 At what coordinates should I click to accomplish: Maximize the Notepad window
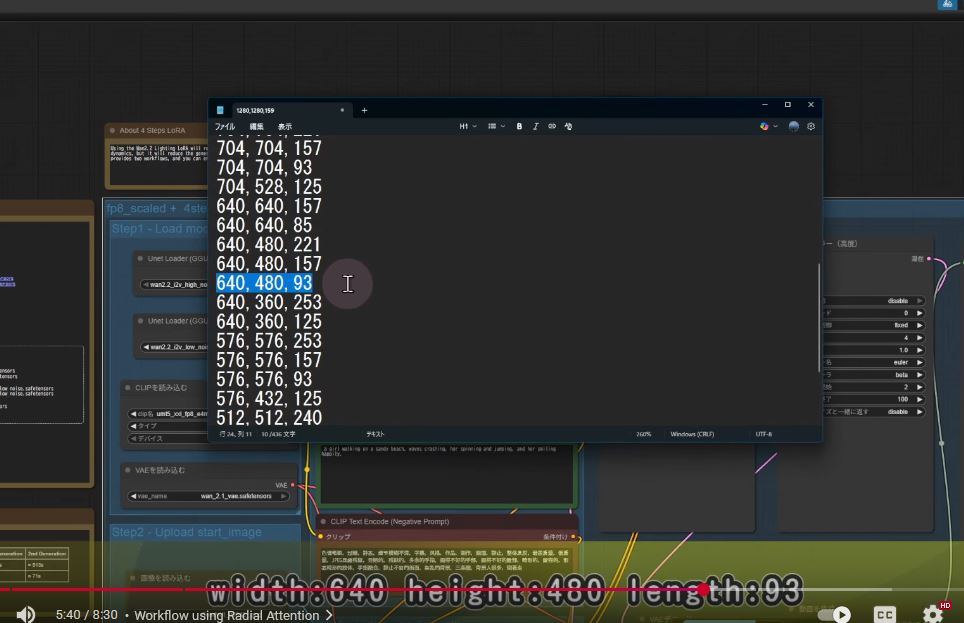(788, 105)
